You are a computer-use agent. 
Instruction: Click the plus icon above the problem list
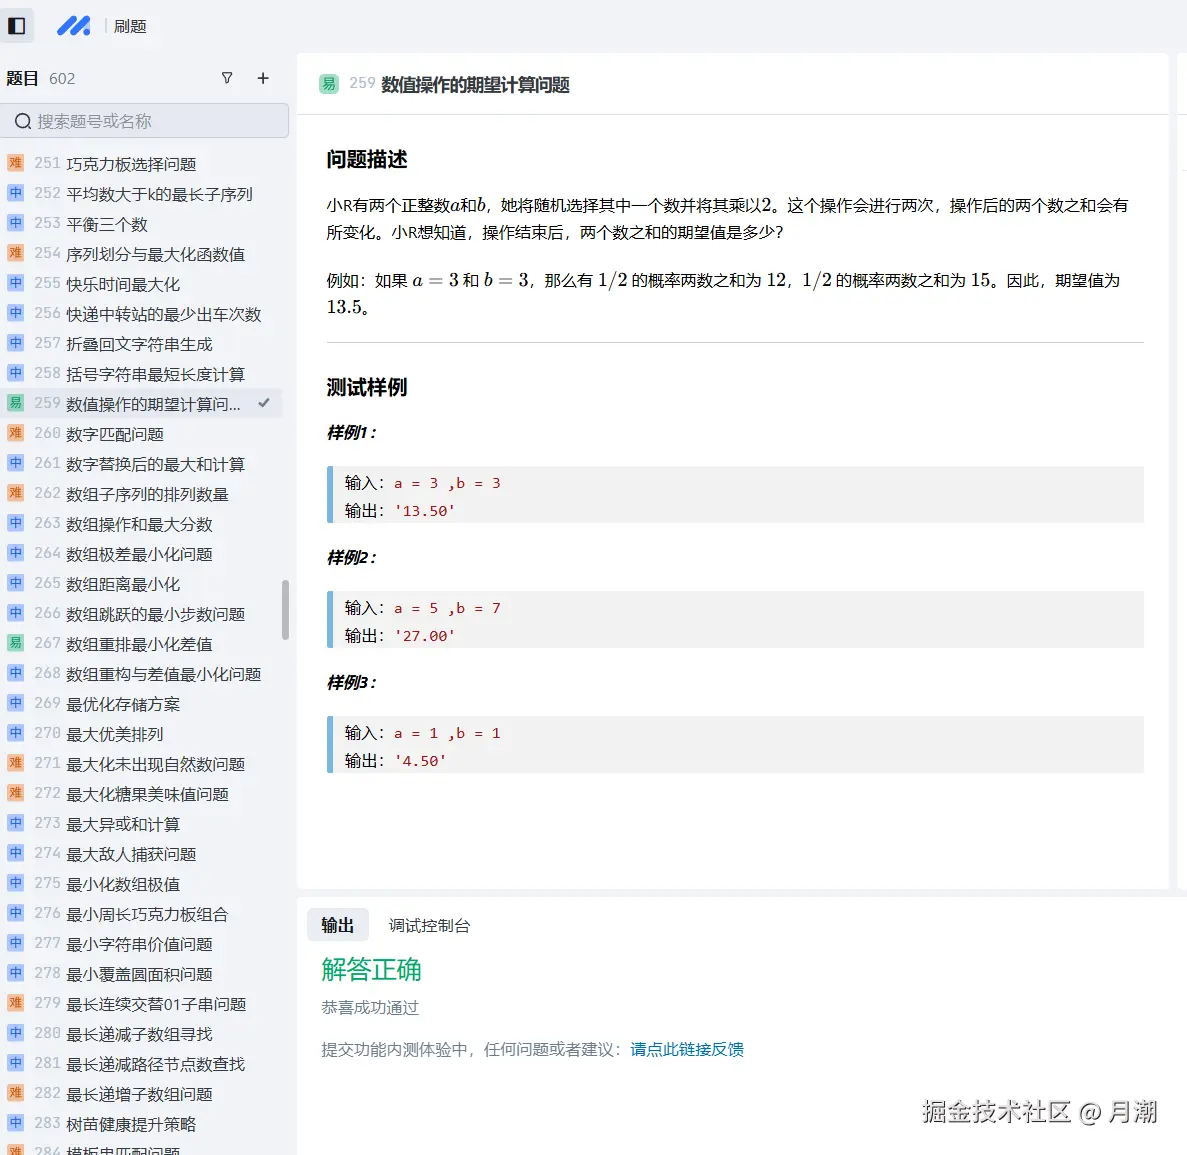click(262, 78)
